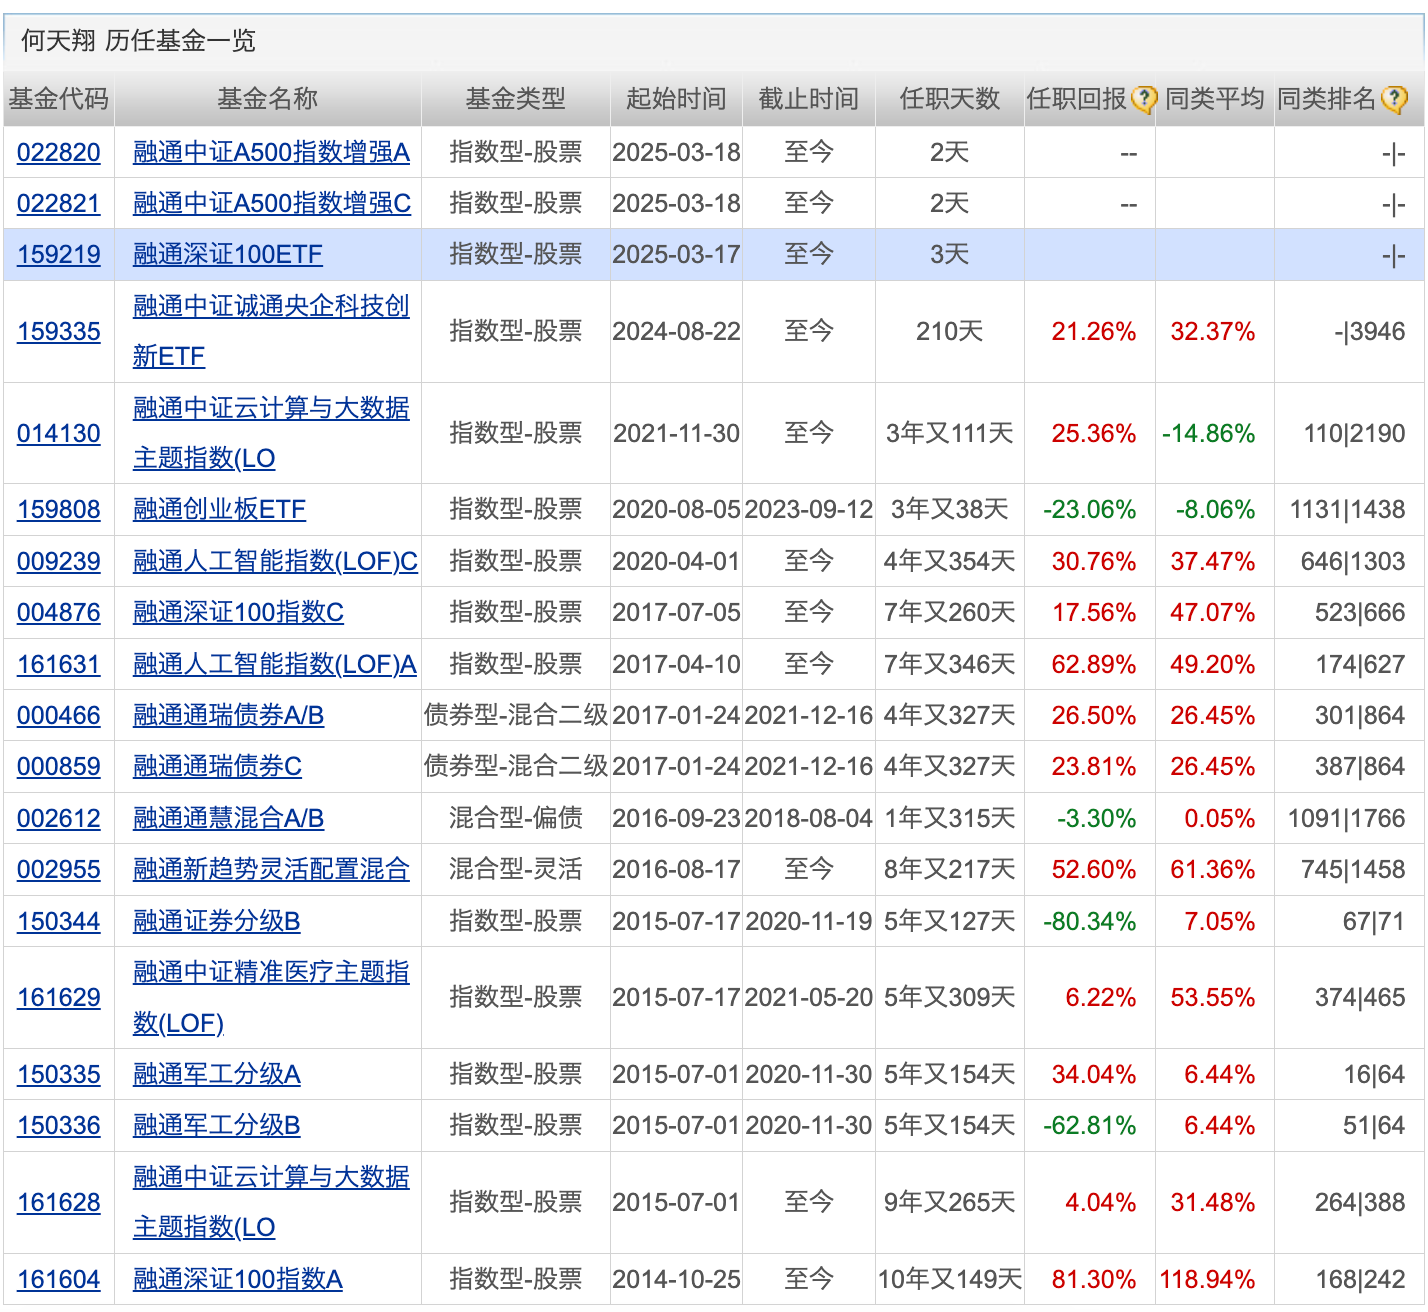The image size is (1428, 1312).
Task: Select the 118.94% peer average value
Action: point(1206,1279)
